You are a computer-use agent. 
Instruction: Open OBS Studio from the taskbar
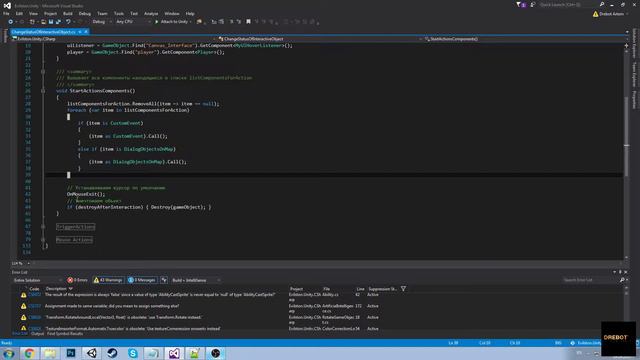tap(216, 353)
